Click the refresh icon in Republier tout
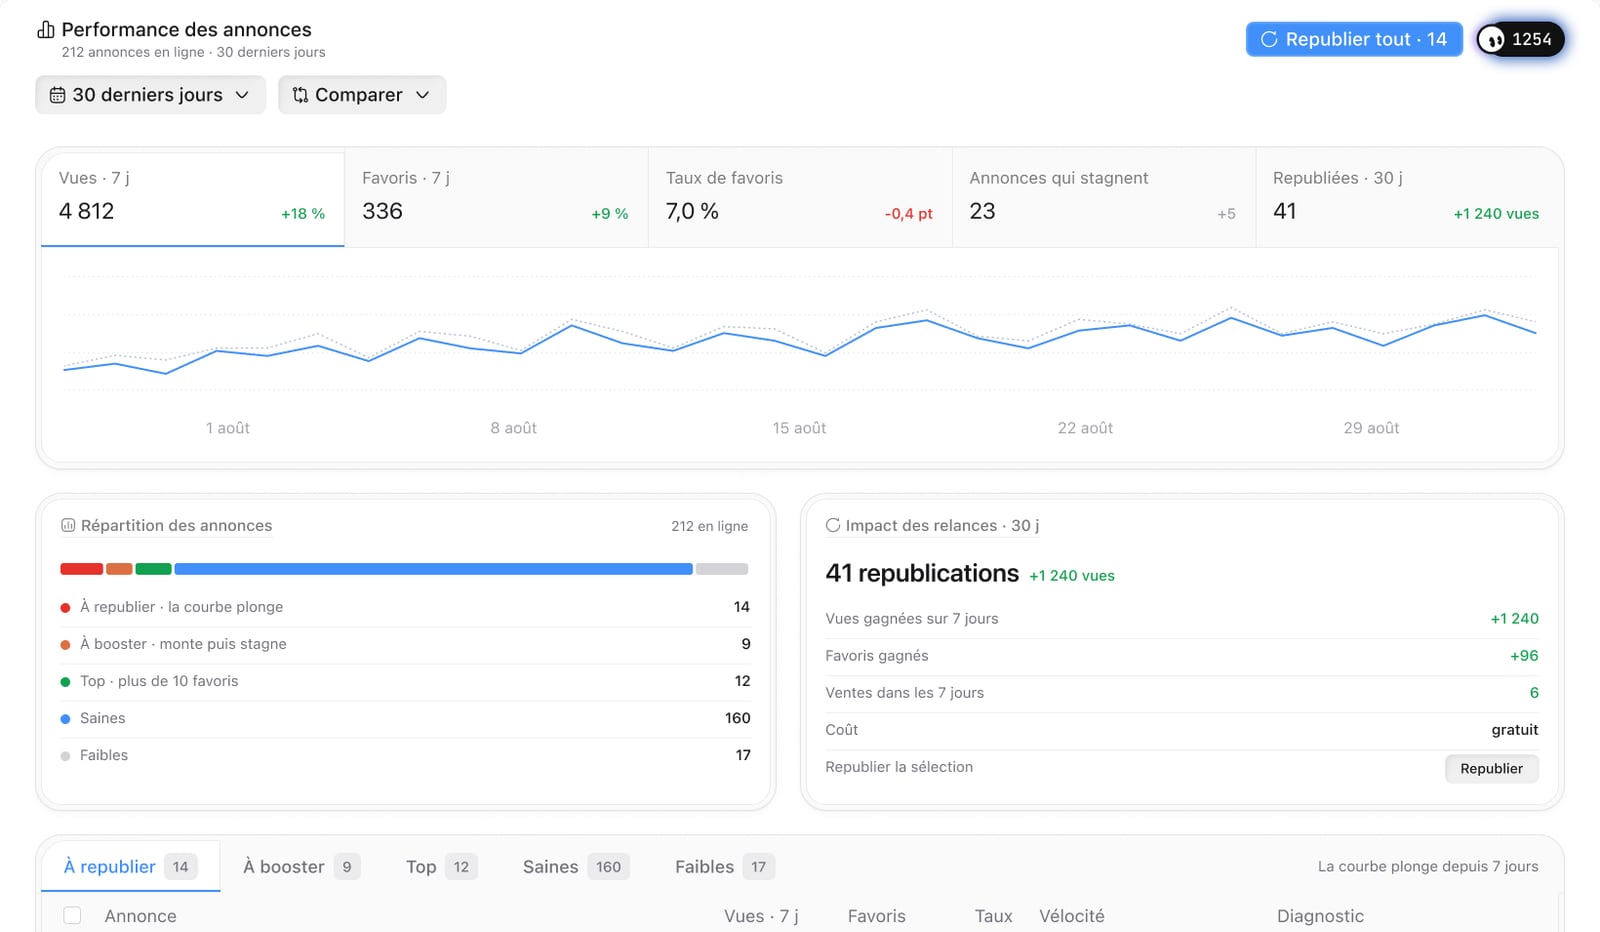 [1269, 39]
